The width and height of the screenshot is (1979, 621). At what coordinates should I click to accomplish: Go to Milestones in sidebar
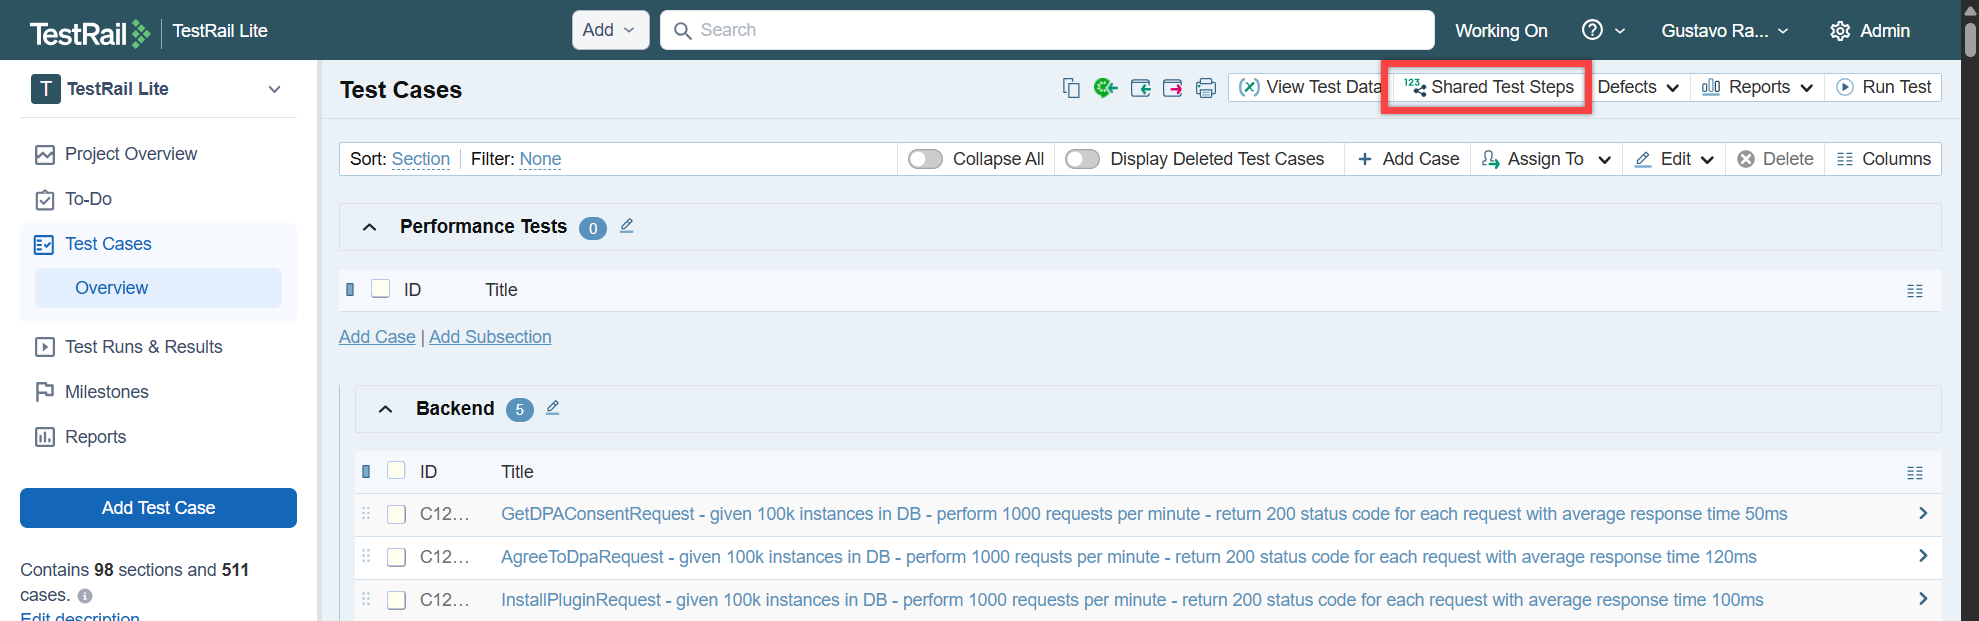click(x=106, y=392)
